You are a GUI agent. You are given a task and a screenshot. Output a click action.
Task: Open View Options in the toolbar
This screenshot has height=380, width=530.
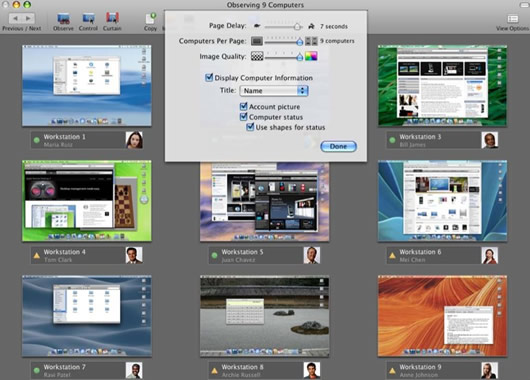coord(512,18)
